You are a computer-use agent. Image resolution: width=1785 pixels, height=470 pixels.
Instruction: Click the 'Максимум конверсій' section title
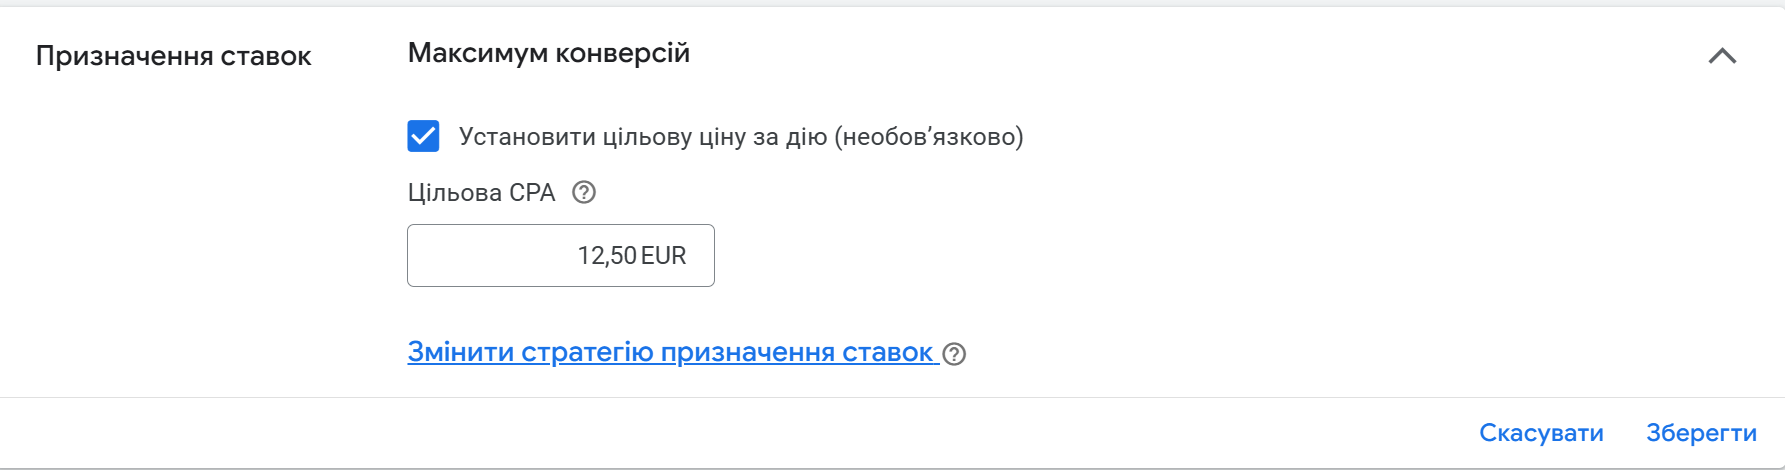[x=549, y=53]
